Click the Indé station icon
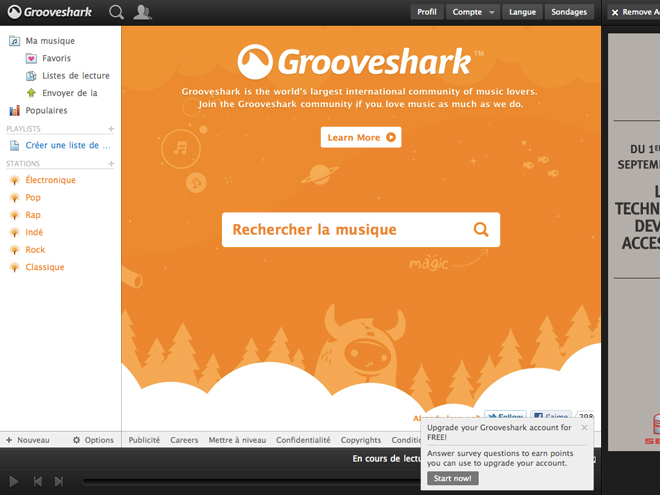Image resolution: width=660 pixels, height=495 pixels. pos(14,232)
